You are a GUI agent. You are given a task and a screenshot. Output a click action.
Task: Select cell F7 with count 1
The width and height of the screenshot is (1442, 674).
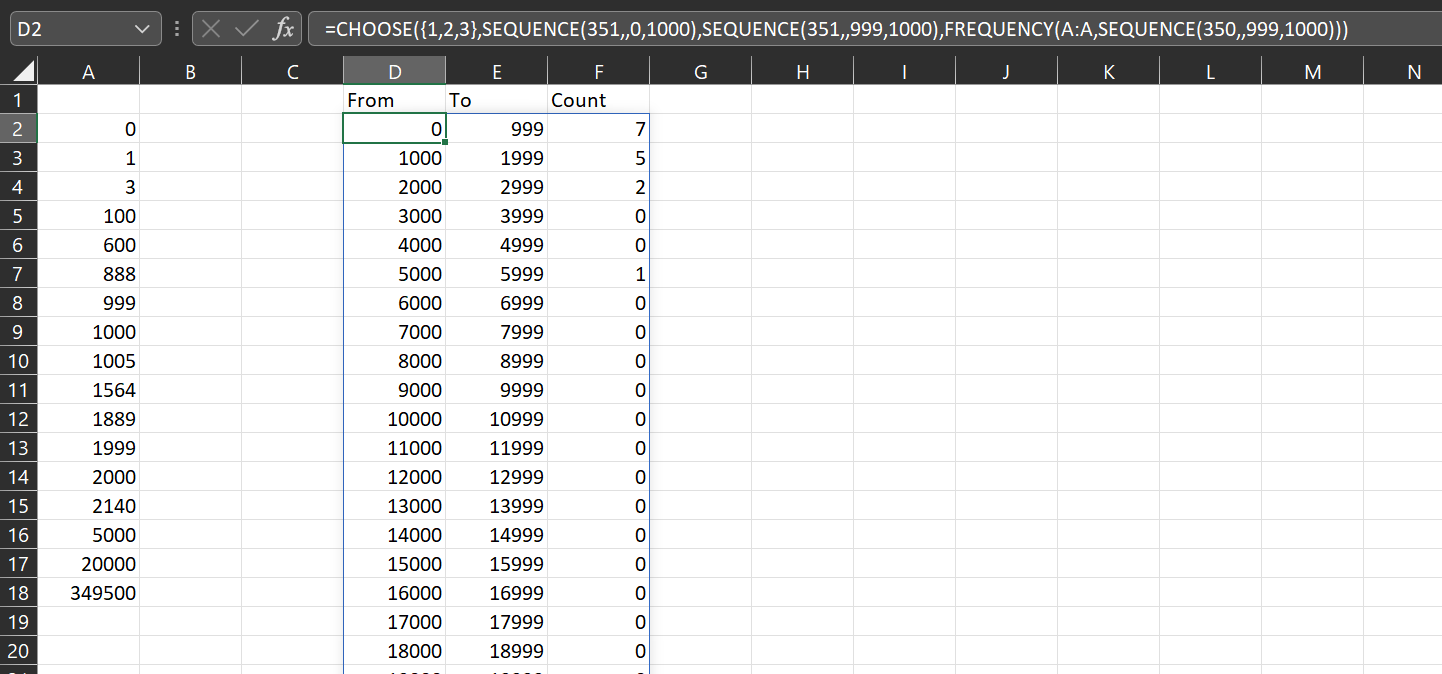(598, 274)
